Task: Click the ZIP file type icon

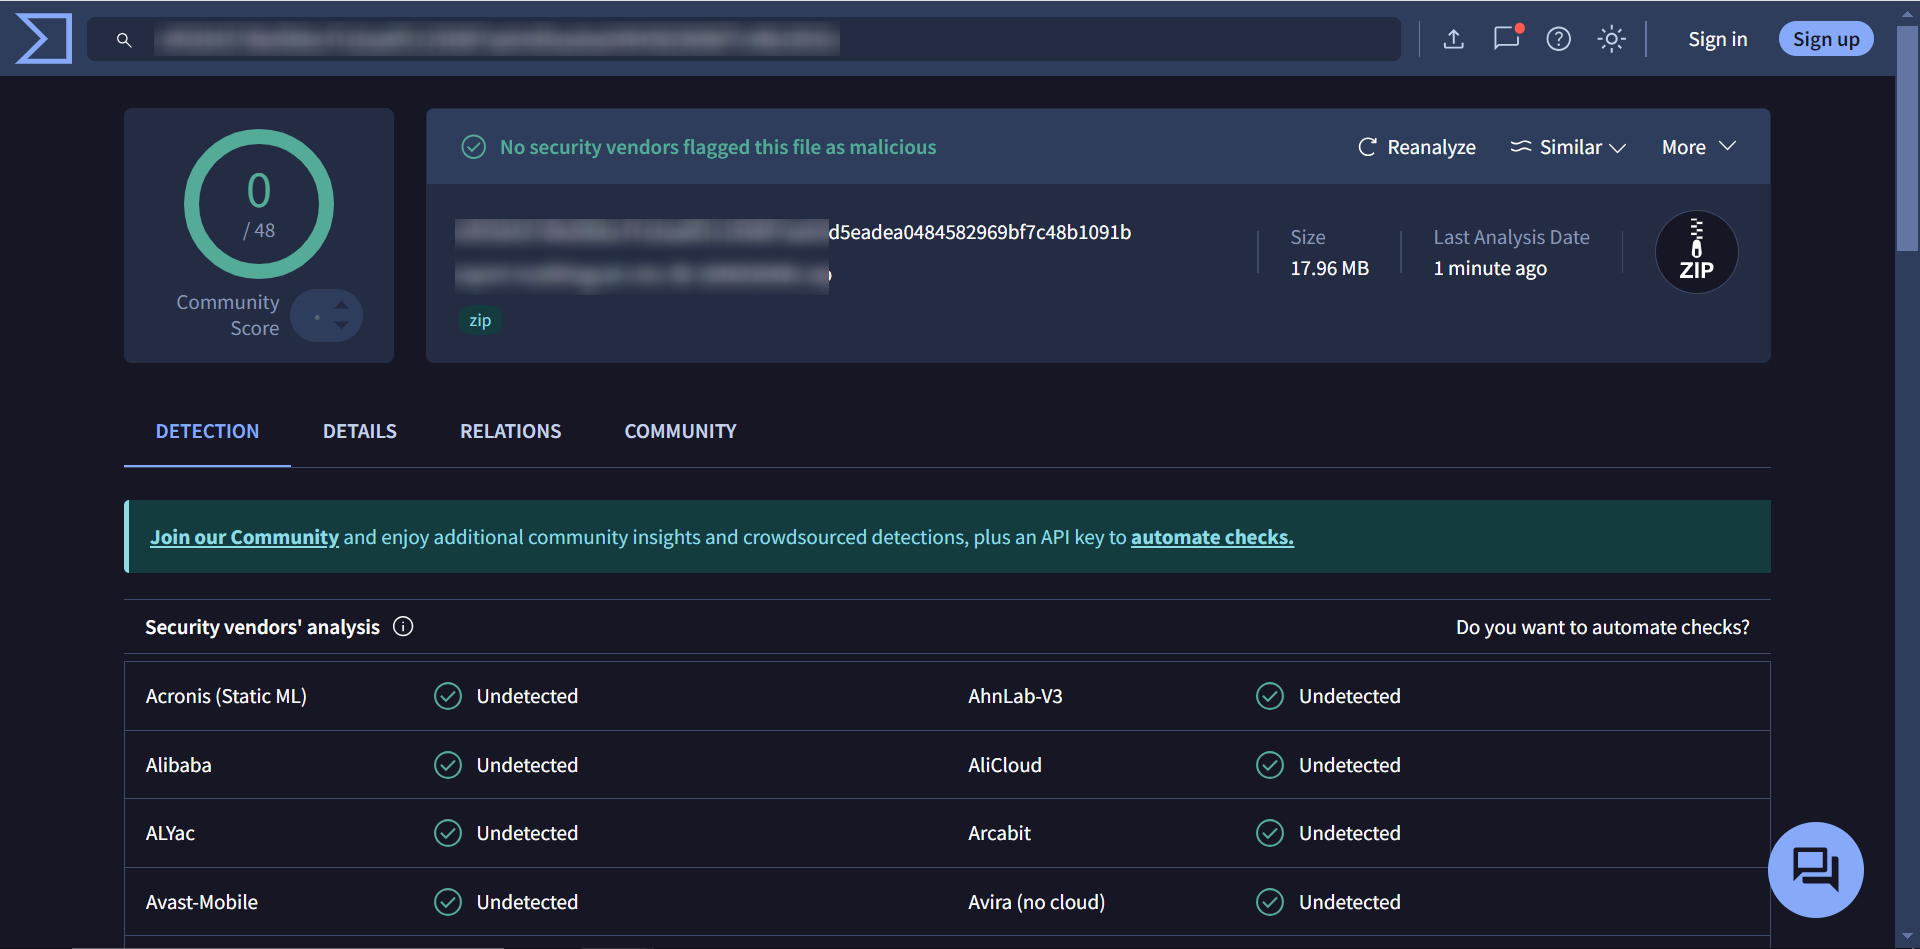Action: coord(1695,251)
